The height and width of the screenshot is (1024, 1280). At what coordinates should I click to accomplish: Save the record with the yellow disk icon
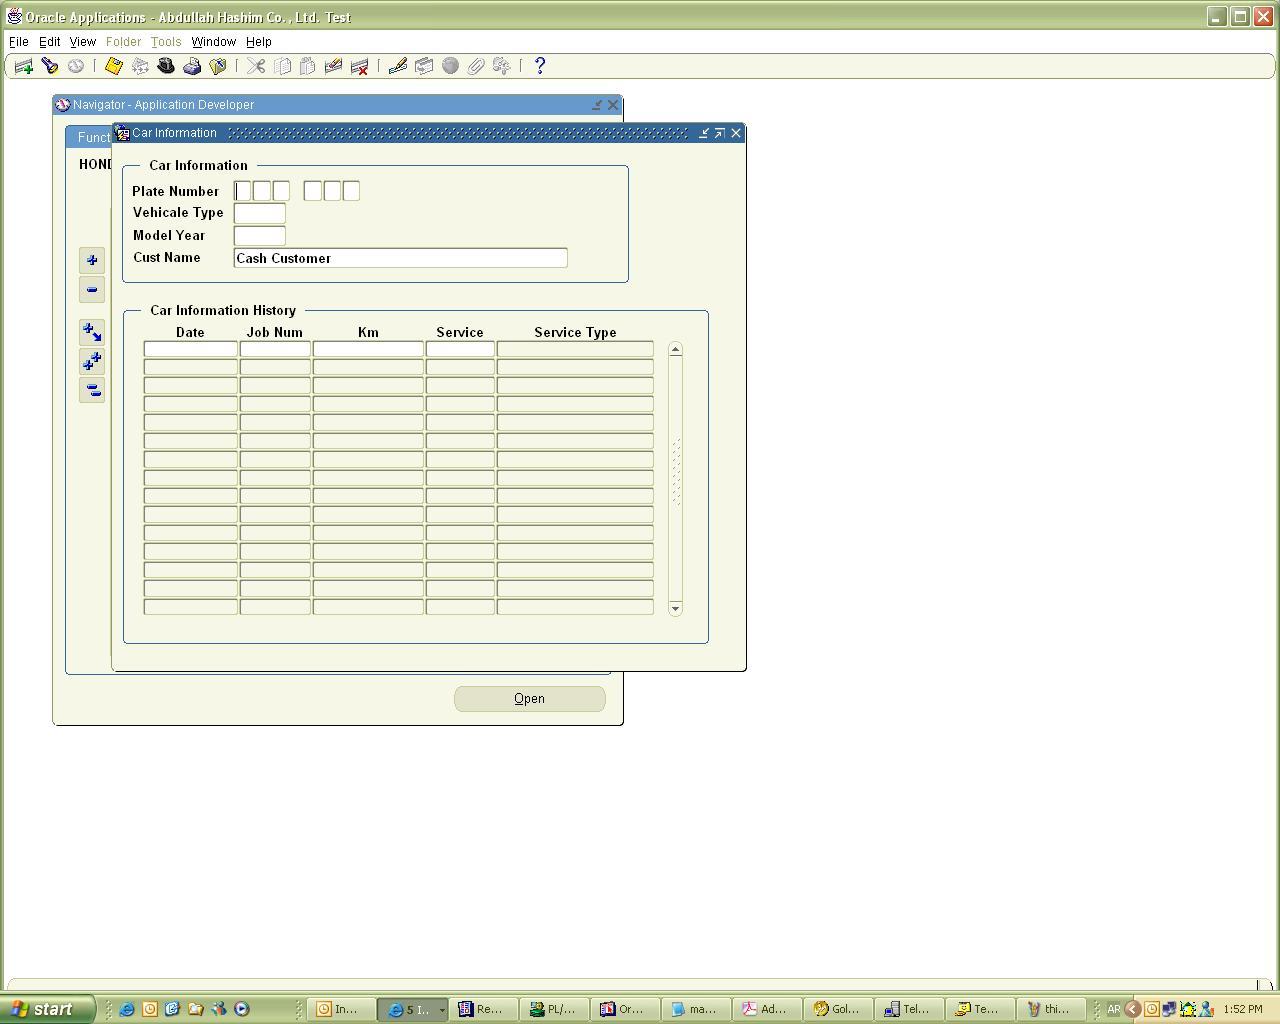113,66
